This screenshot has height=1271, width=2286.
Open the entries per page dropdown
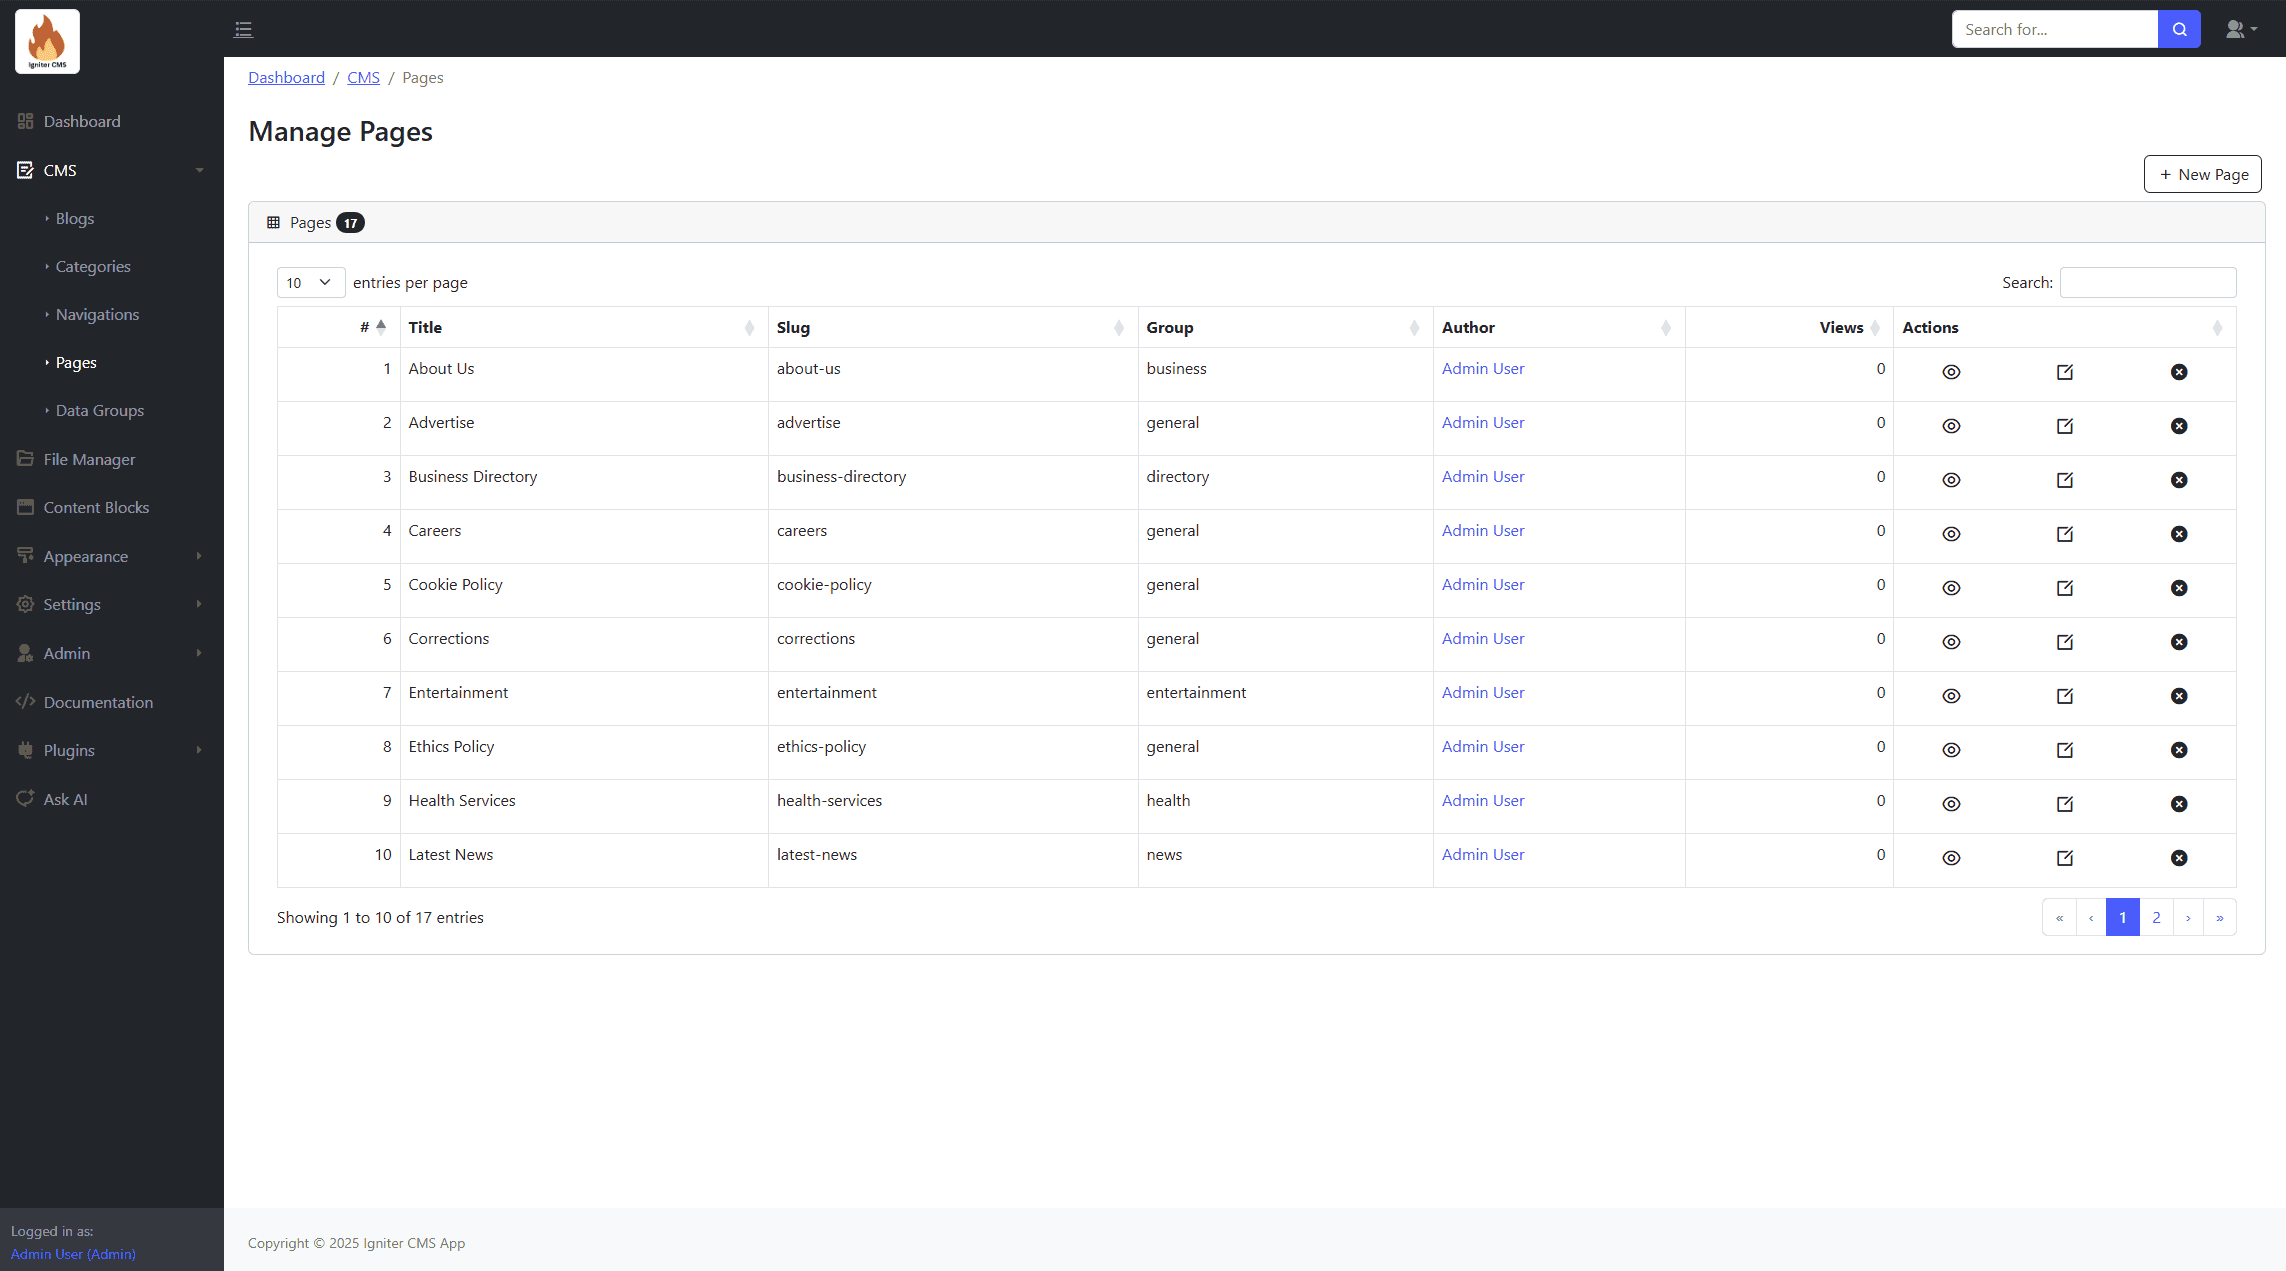[310, 283]
